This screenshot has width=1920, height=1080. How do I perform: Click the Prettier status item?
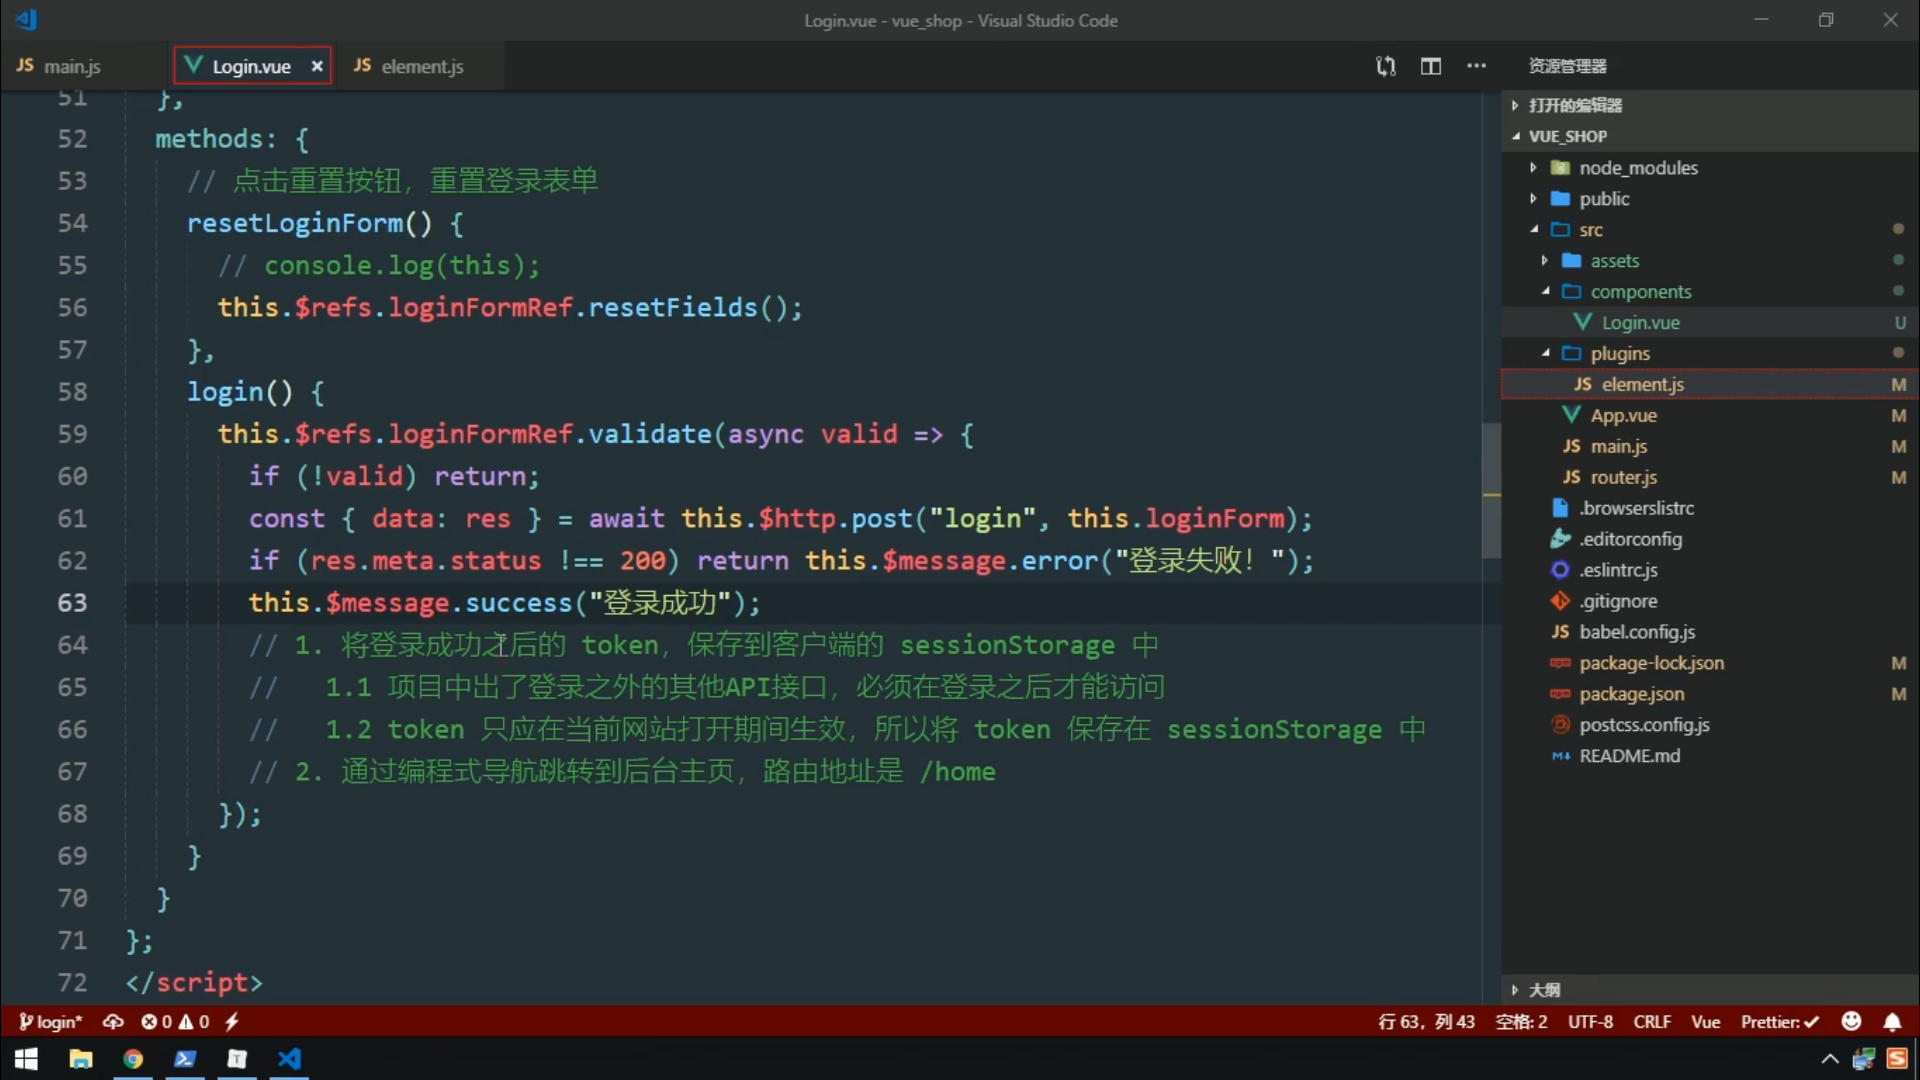point(1779,1022)
